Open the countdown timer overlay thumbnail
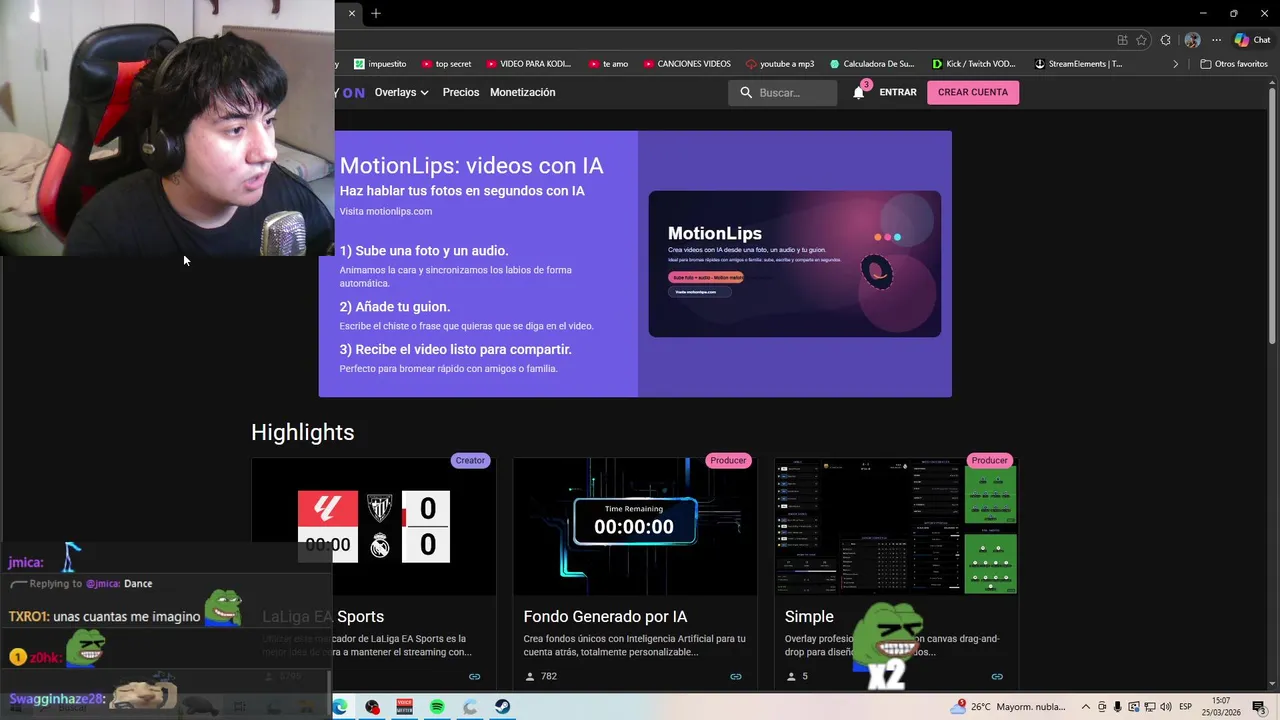The width and height of the screenshot is (1280, 720). (635, 527)
